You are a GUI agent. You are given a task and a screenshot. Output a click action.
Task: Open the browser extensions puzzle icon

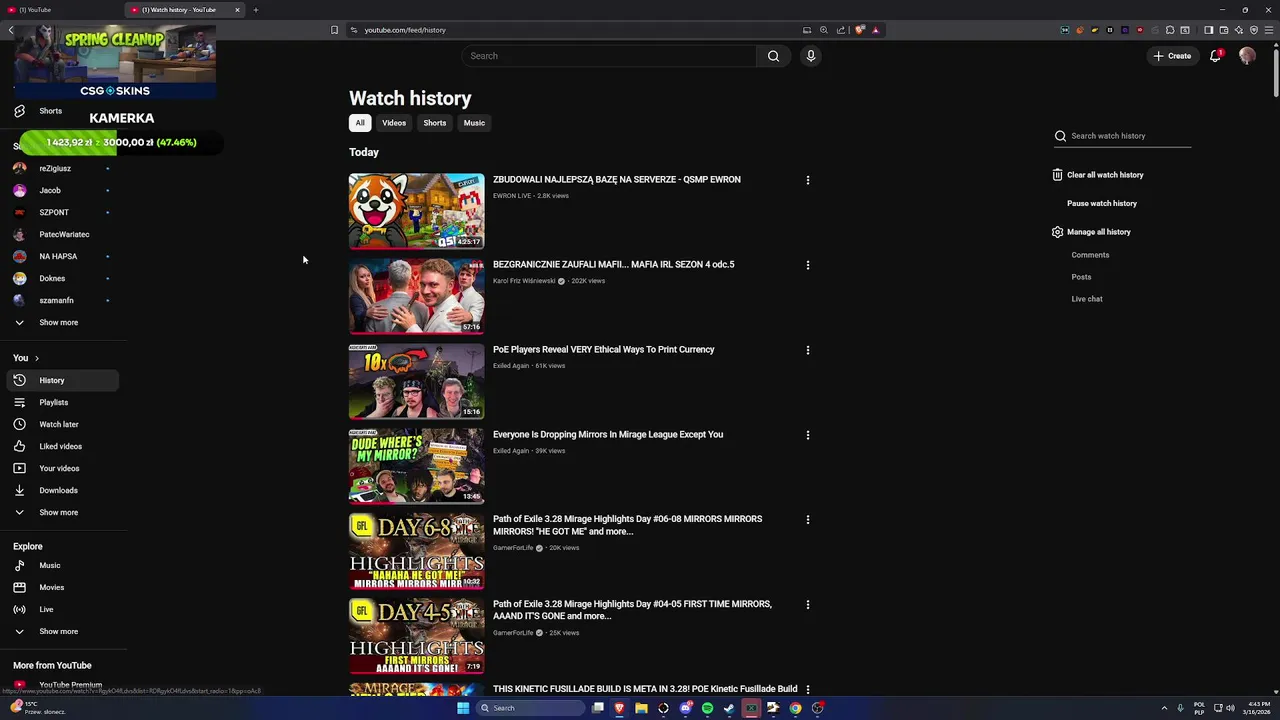1170,30
